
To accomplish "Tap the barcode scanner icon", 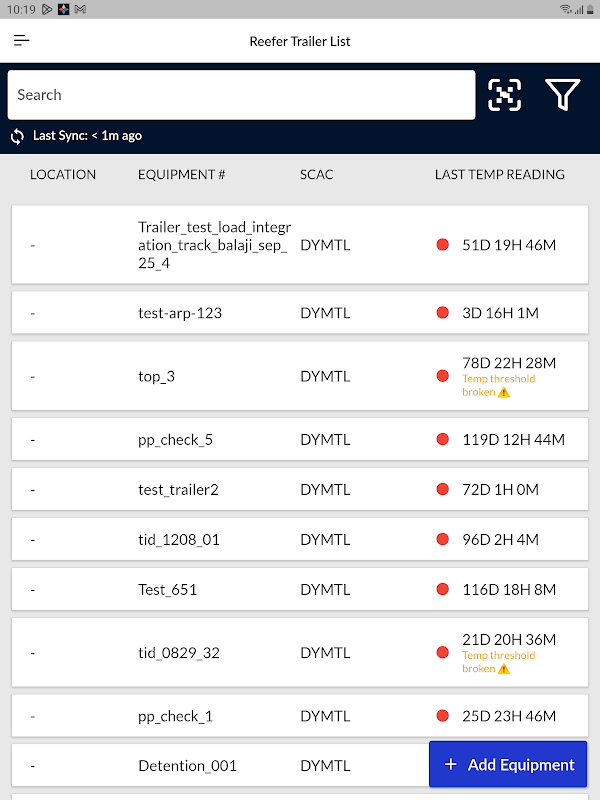I will coord(505,95).
